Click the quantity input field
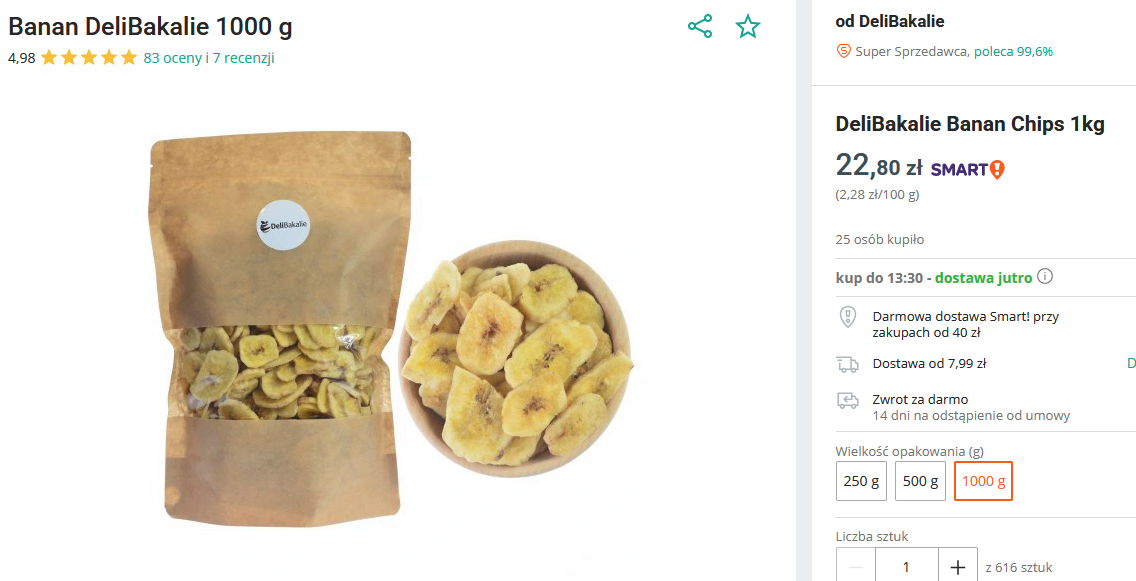The height and width of the screenshot is (581, 1136). [x=906, y=567]
